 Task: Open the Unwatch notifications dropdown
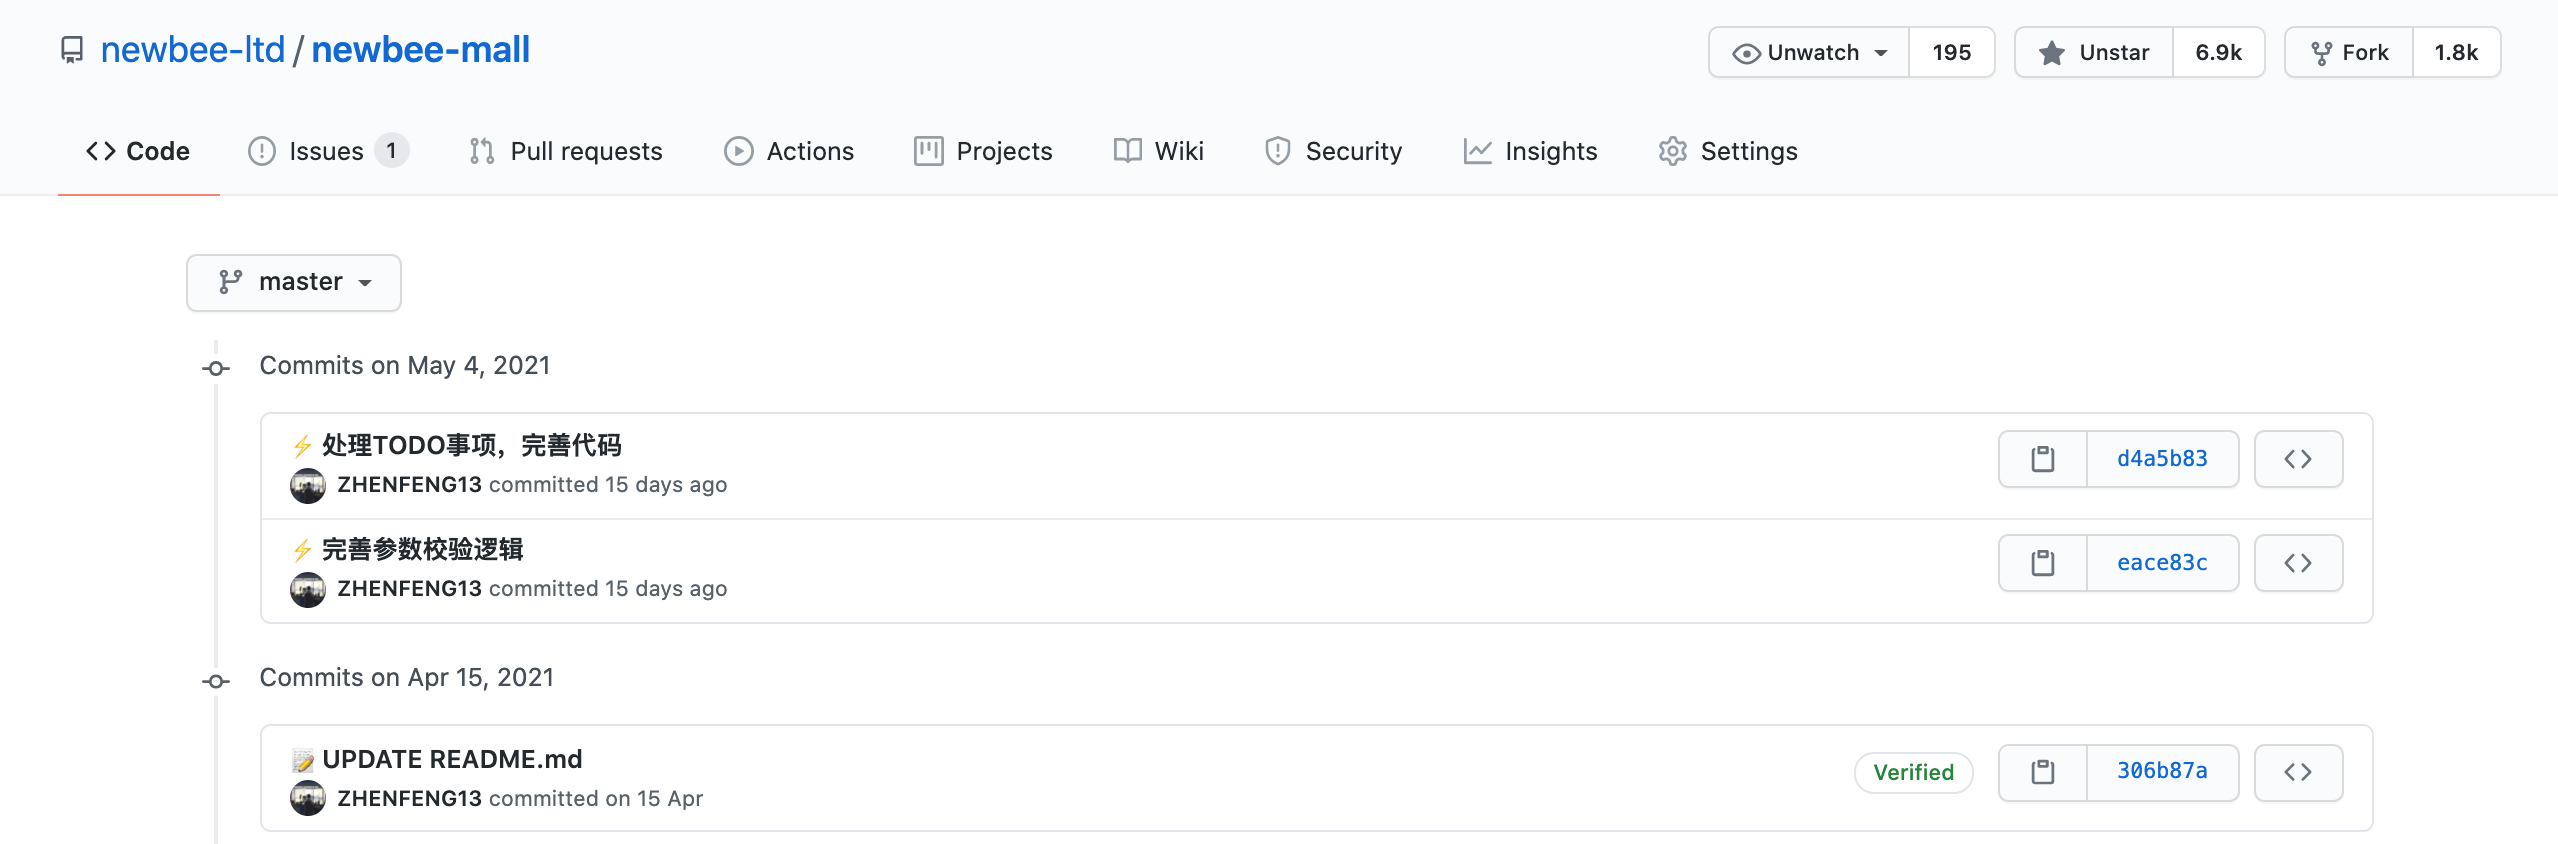pyautogui.click(x=1810, y=52)
